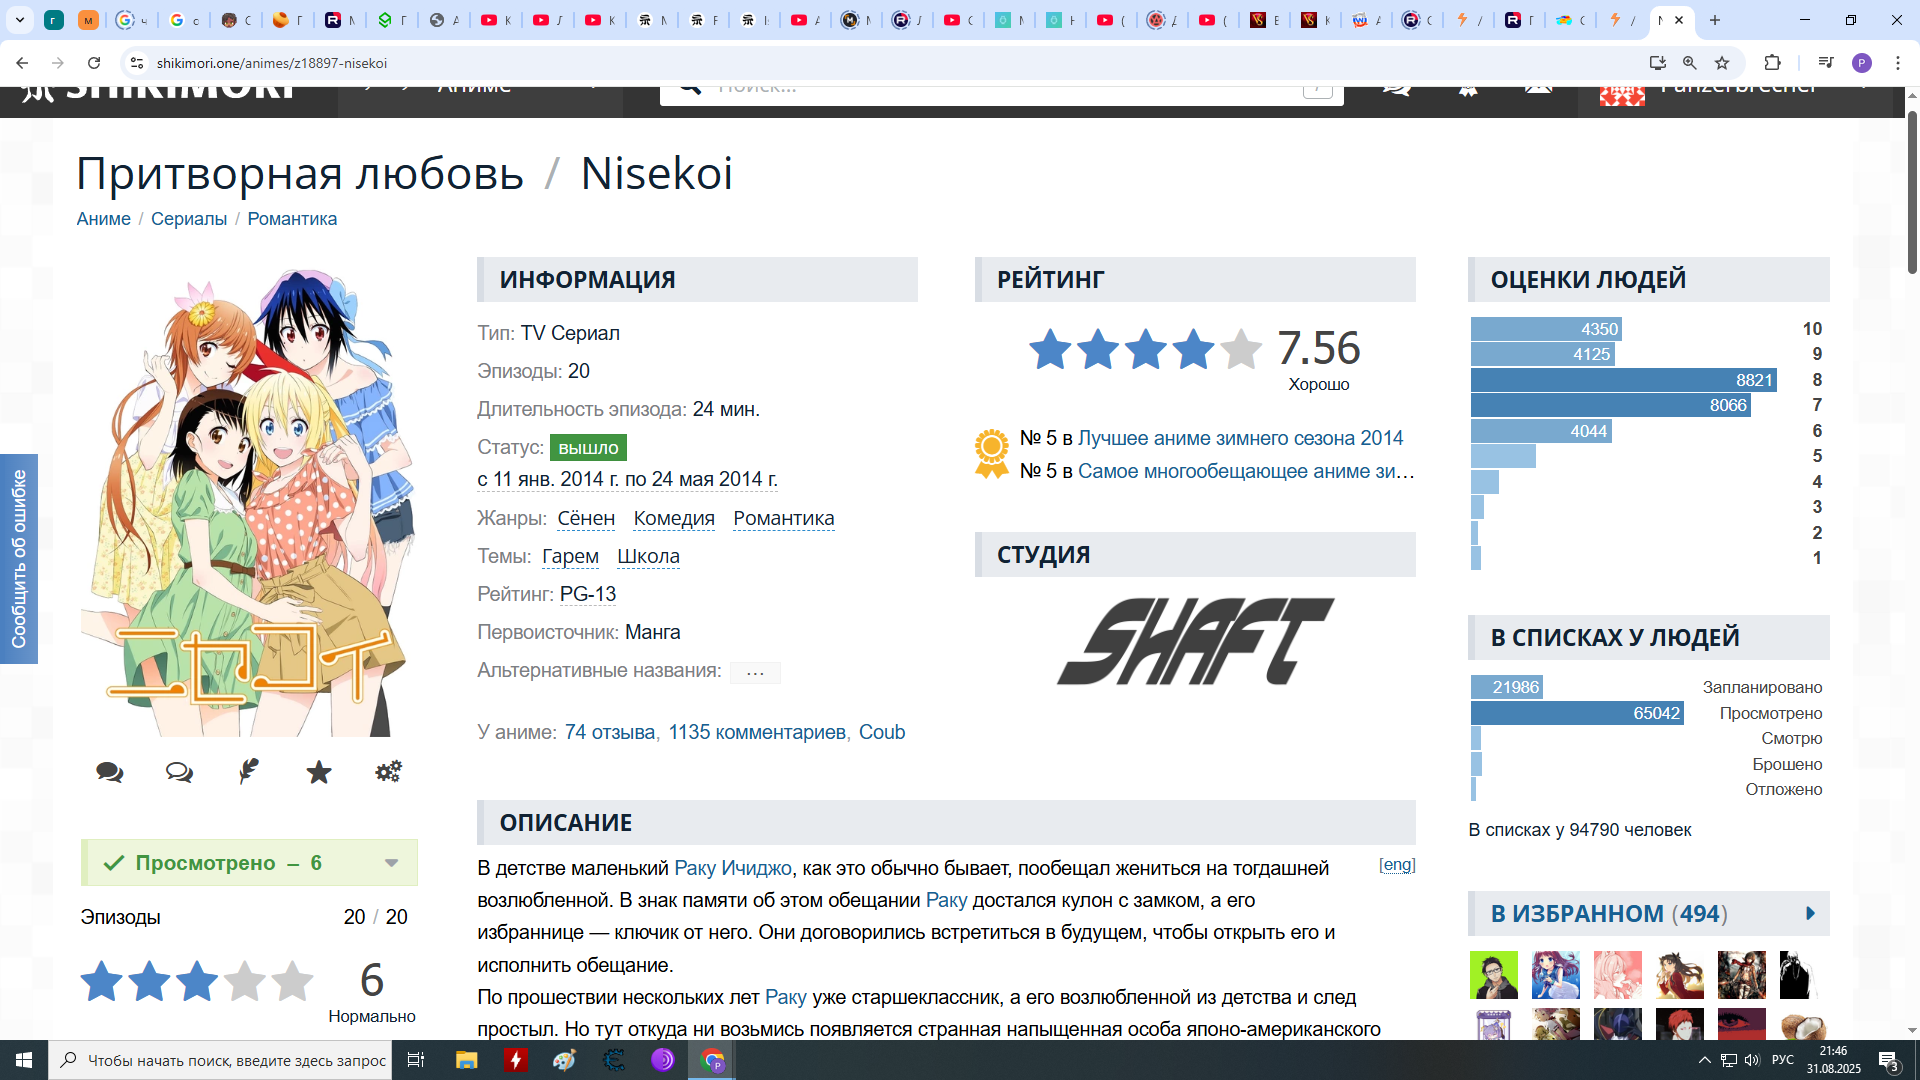This screenshot has height=1080, width=1920.
Task: Switch description language with the [eng] toggle
Action: click(1396, 864)
